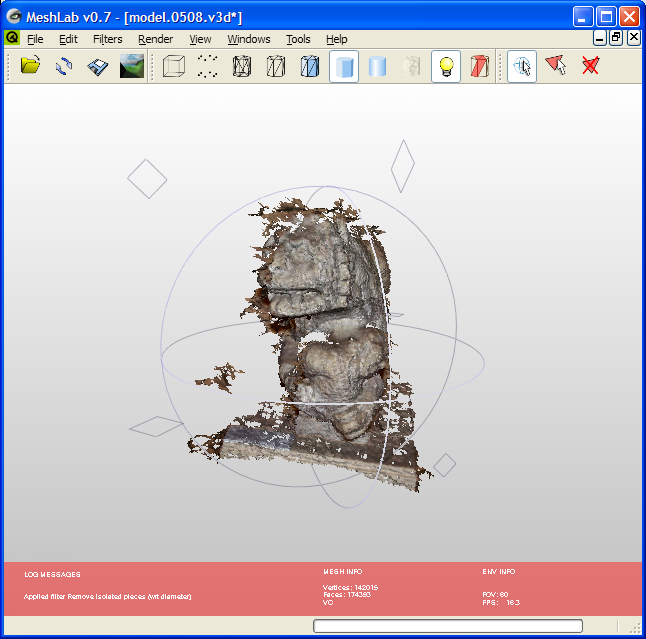Select Hidden Lines render mode
Screen dimensions: 646x639
coord(276,67)
